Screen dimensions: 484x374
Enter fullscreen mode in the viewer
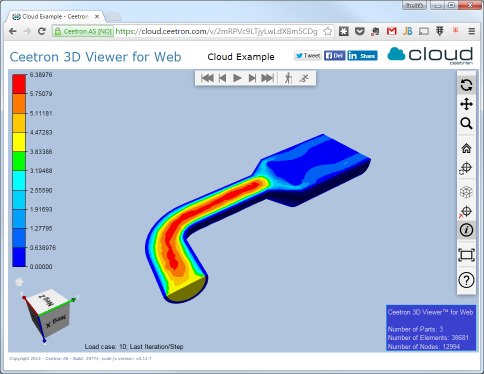(x=466, y=255)
